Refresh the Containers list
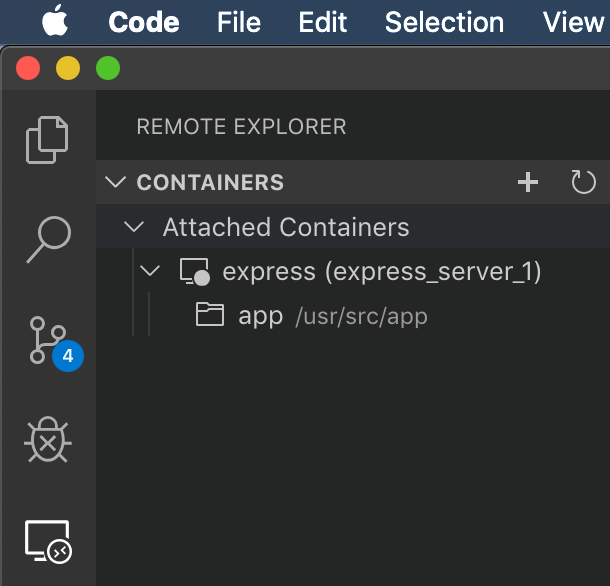Viewport: 610px width, 586px height. coord(583,182)
